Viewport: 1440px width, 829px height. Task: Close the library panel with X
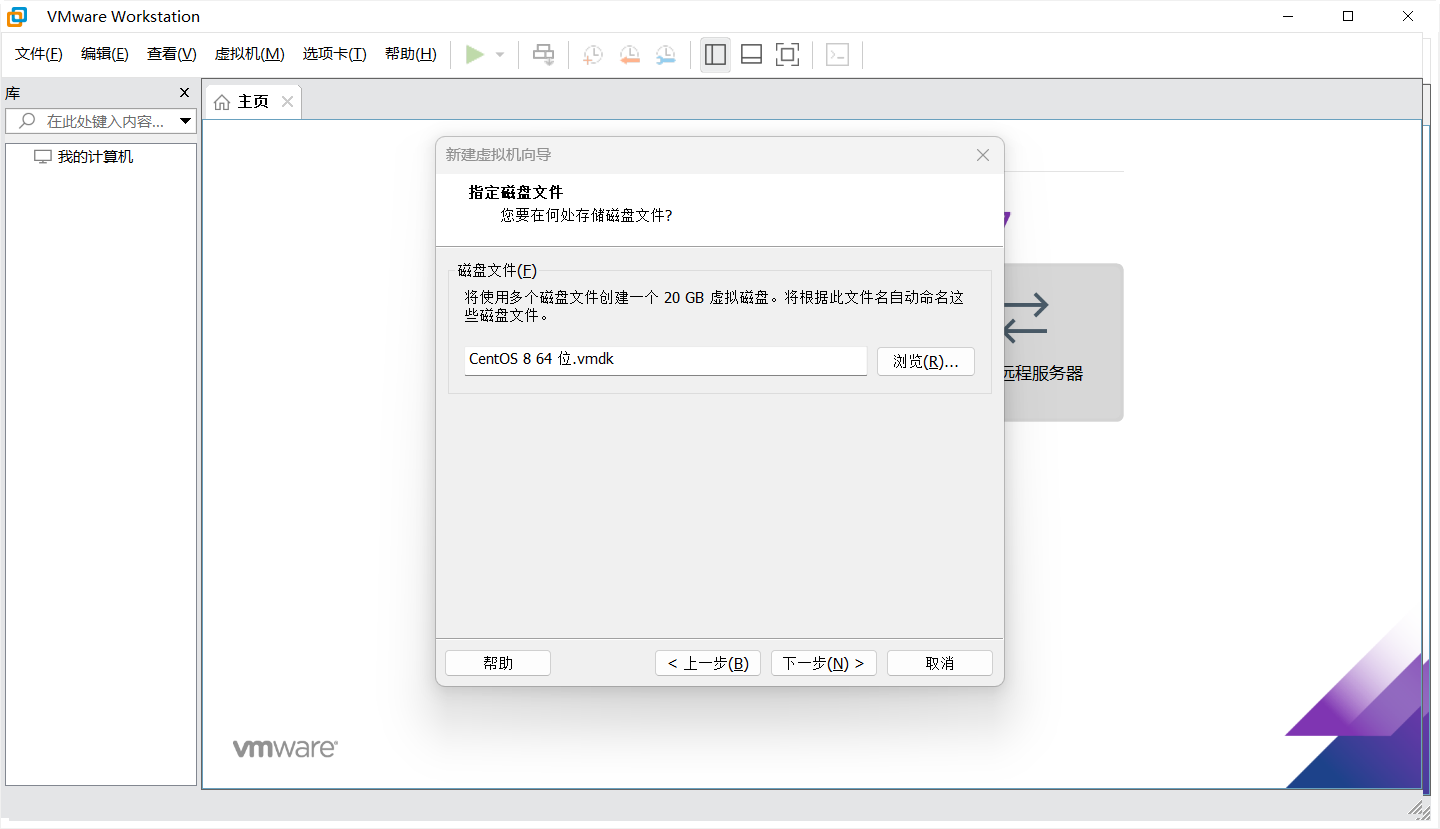point(184,93)
